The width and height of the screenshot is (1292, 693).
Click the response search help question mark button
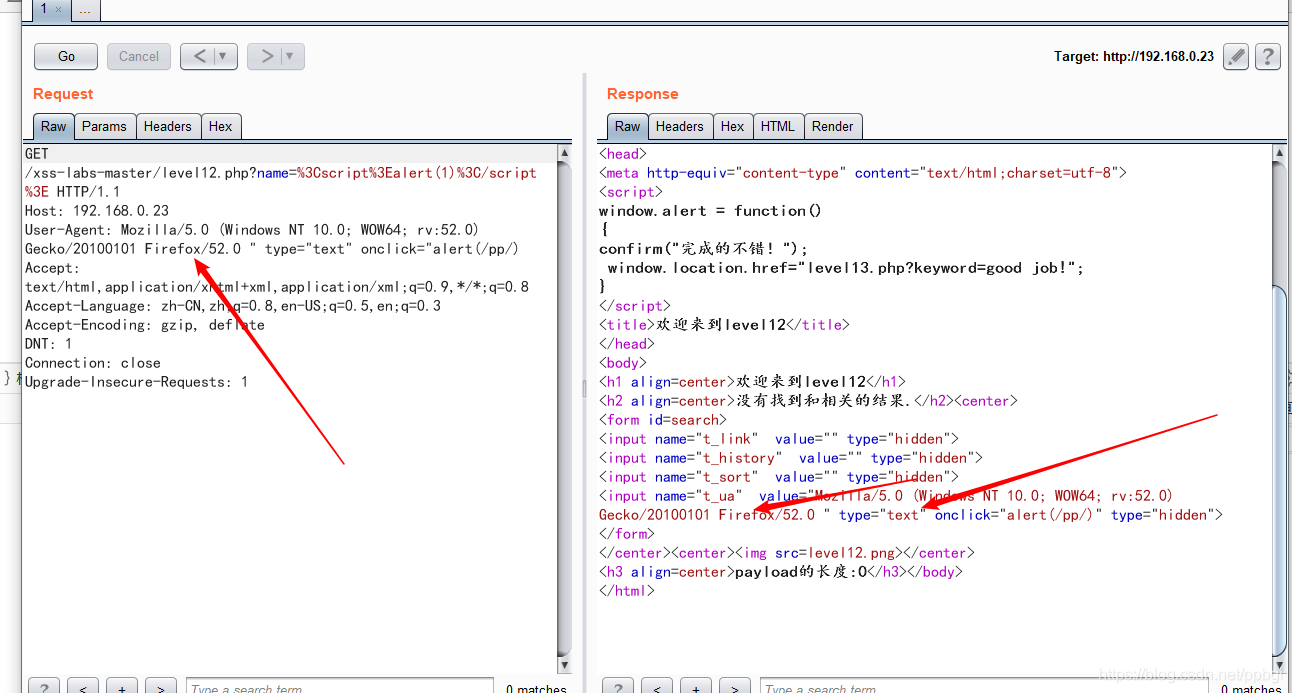pos(617,687)
